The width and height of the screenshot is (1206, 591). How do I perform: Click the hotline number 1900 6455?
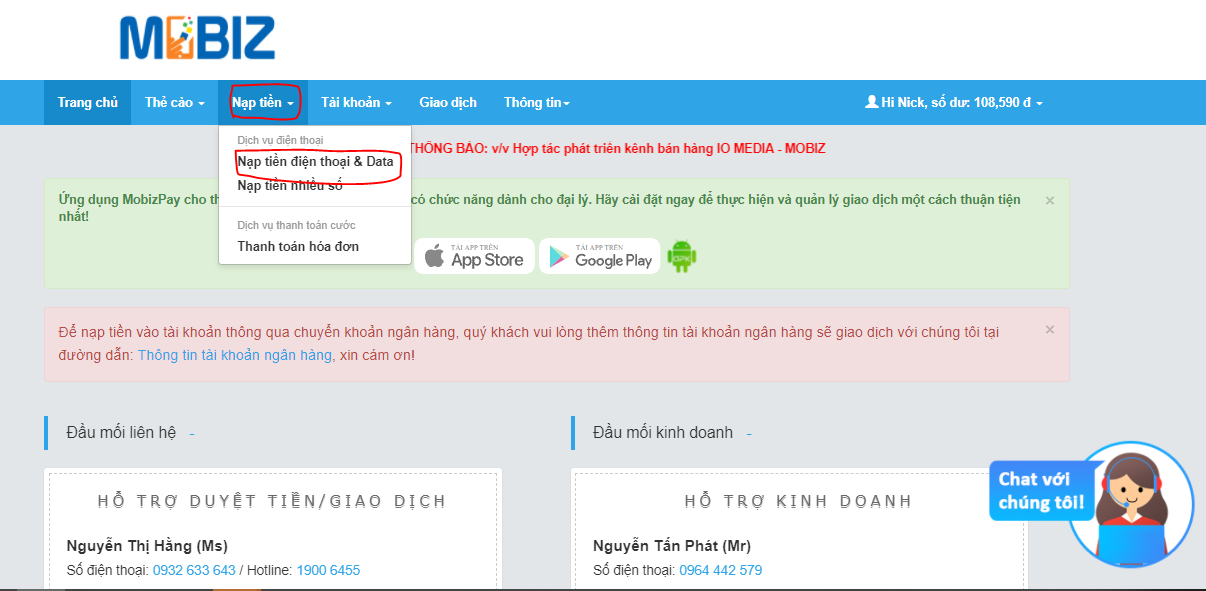click(x=328, y=570)
